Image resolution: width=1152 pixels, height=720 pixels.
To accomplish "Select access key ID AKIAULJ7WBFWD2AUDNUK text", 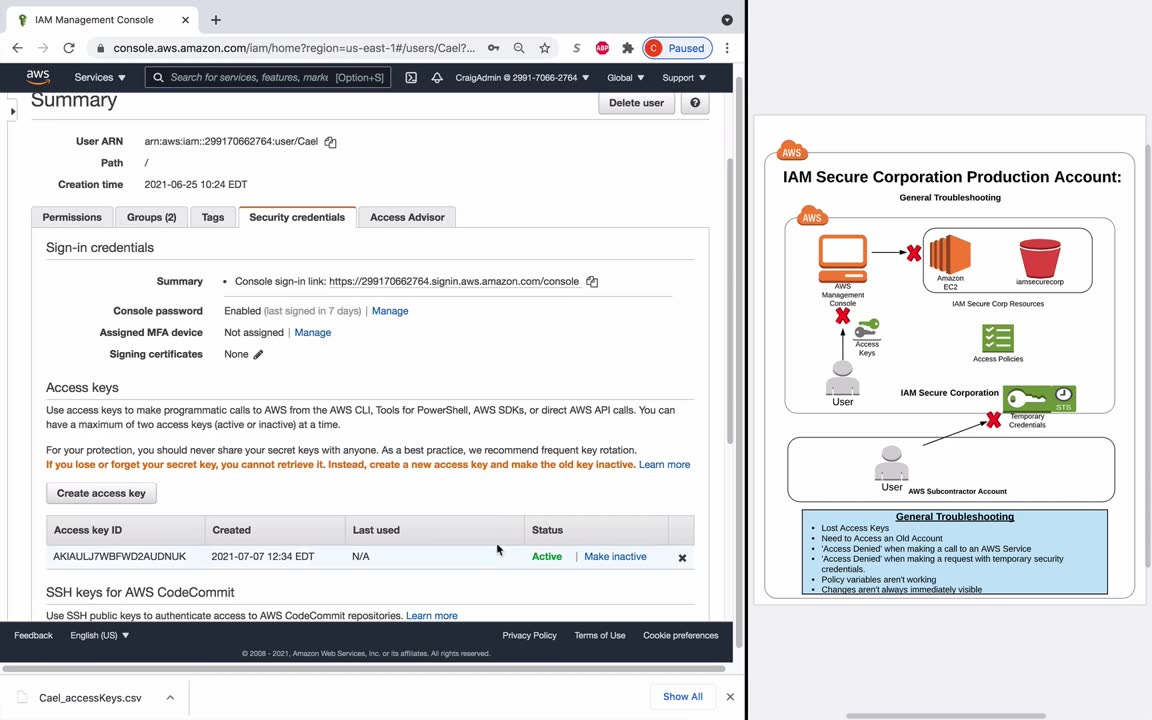I will (119, 556).
